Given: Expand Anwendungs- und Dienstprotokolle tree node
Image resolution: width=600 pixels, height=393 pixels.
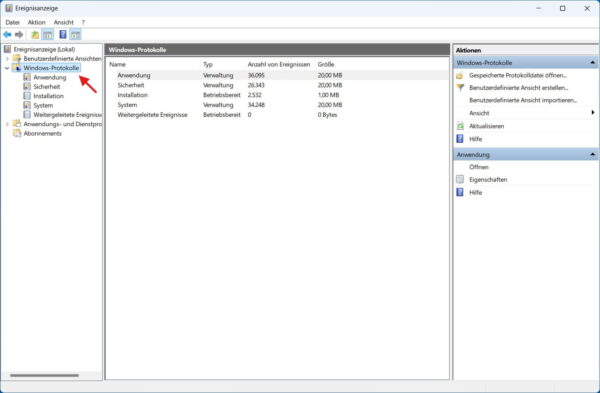Looking at the screenshot, I should coord(7,124).
